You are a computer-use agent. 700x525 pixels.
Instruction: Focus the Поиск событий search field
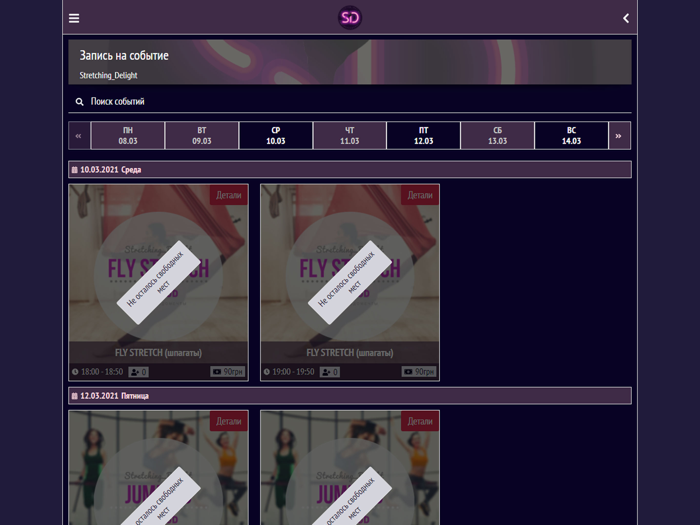coord(350,102)
